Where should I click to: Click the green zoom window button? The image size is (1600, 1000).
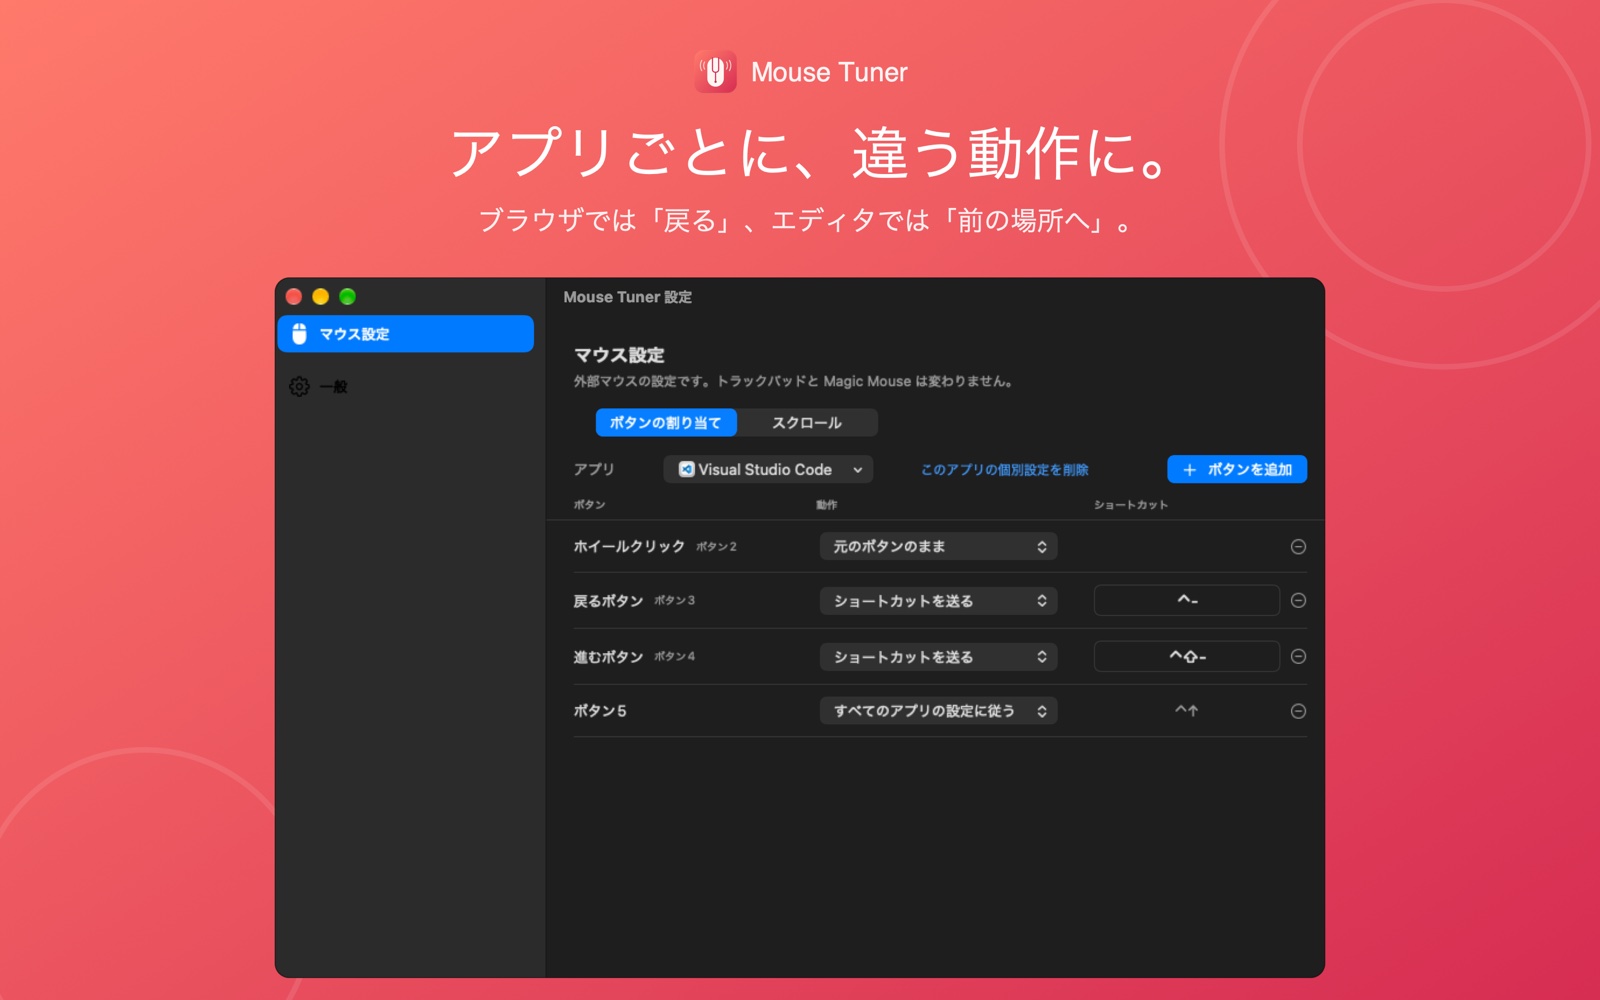347,296
